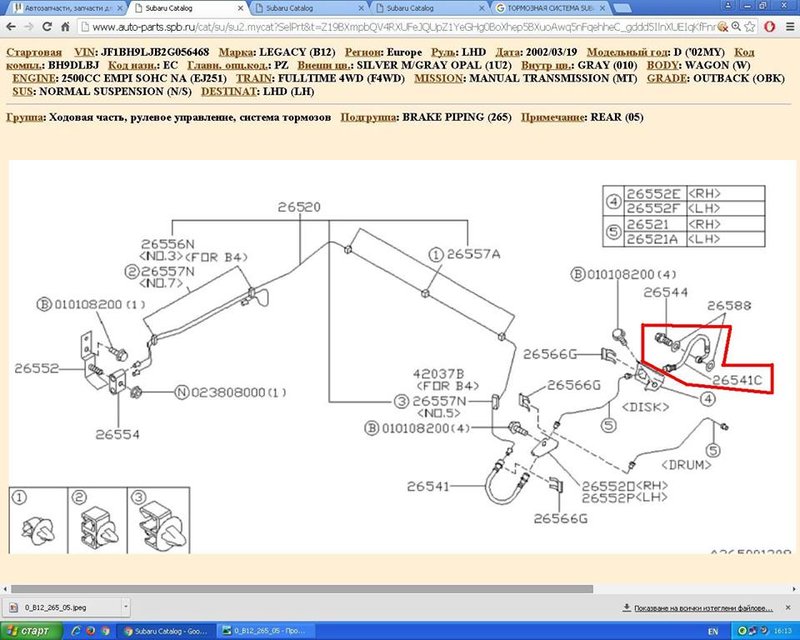Click the browser forward arrow

coord(29,27)
